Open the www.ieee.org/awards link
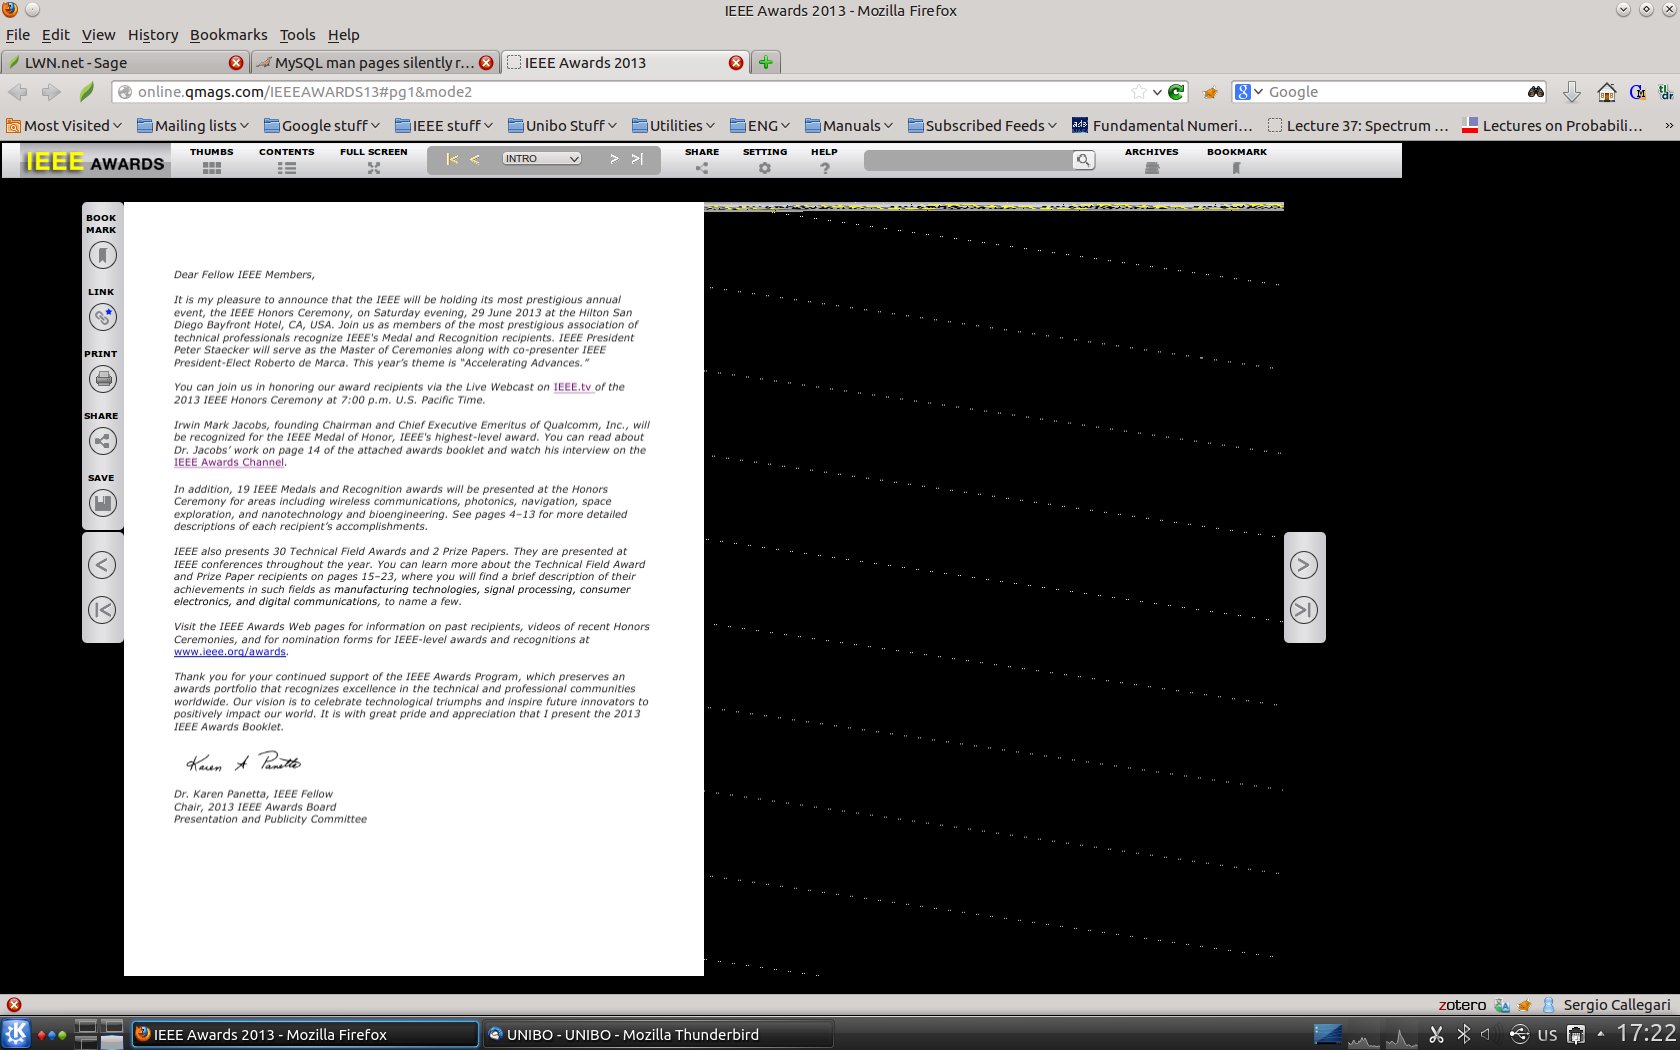The width and height of the screenshot is (1680, 1050). pyautogui.click(x=229, y=652)
